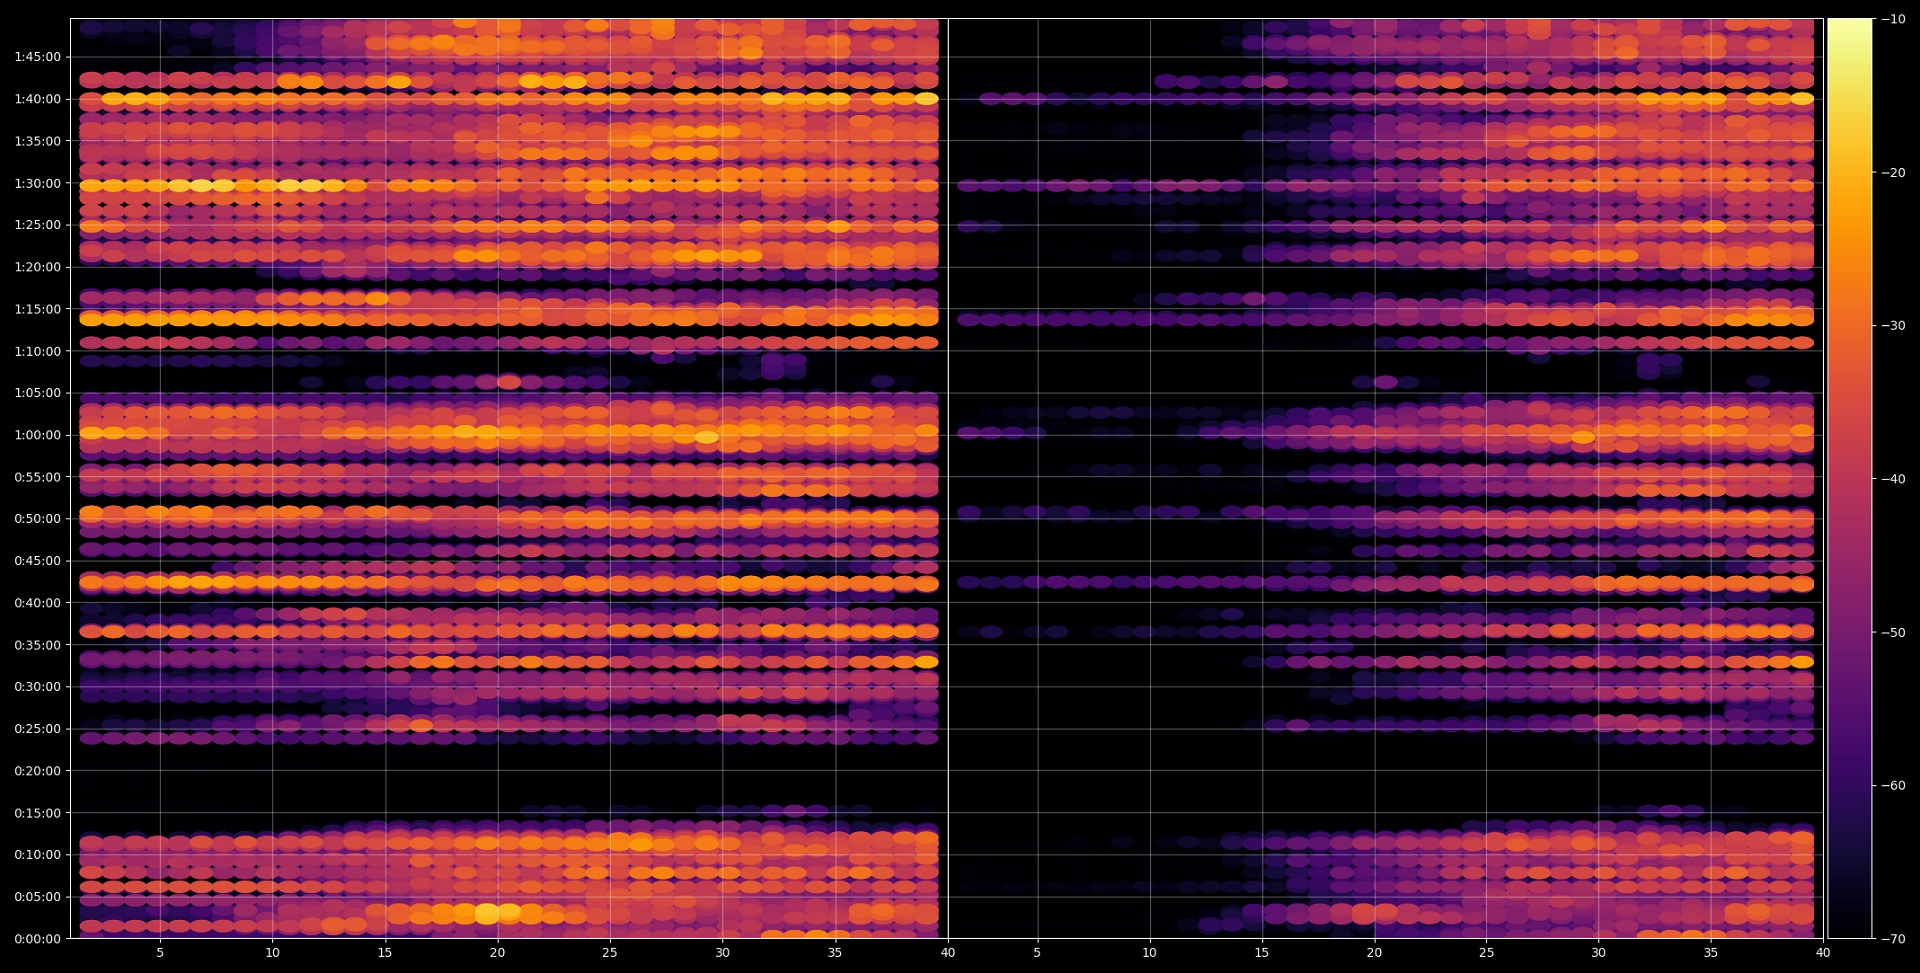Select the 0:15:00 y-axis tick label
This screenshot has width=1920, height=973.
click(37, 813)
